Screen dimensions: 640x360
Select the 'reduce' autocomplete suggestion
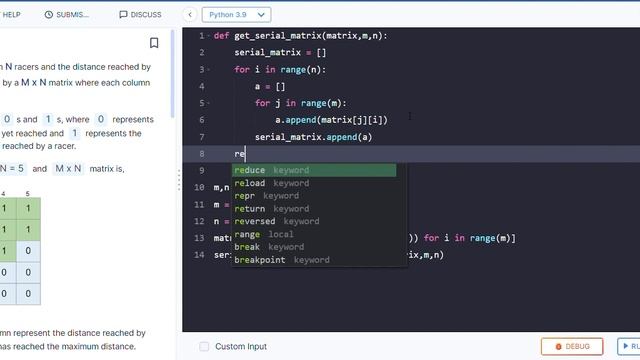click(x=314, y=170)
